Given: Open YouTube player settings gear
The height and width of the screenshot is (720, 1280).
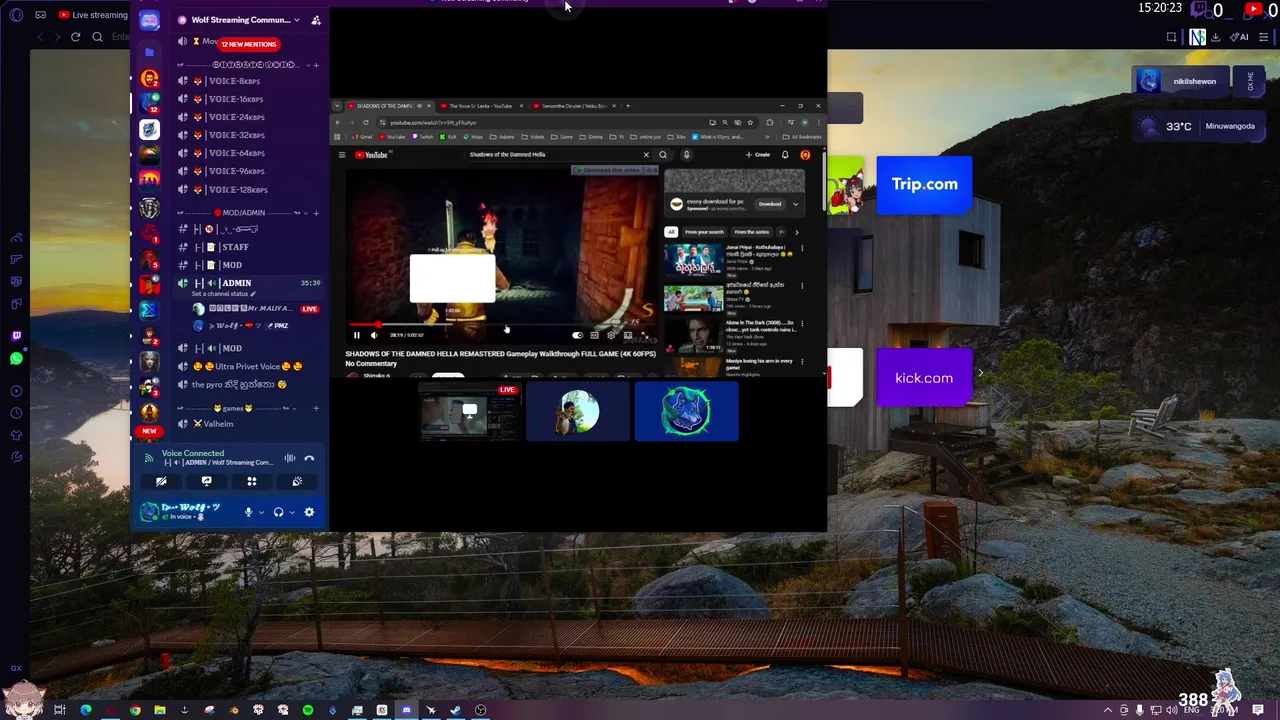Looking at the screenshot, I should coord(611,335).
